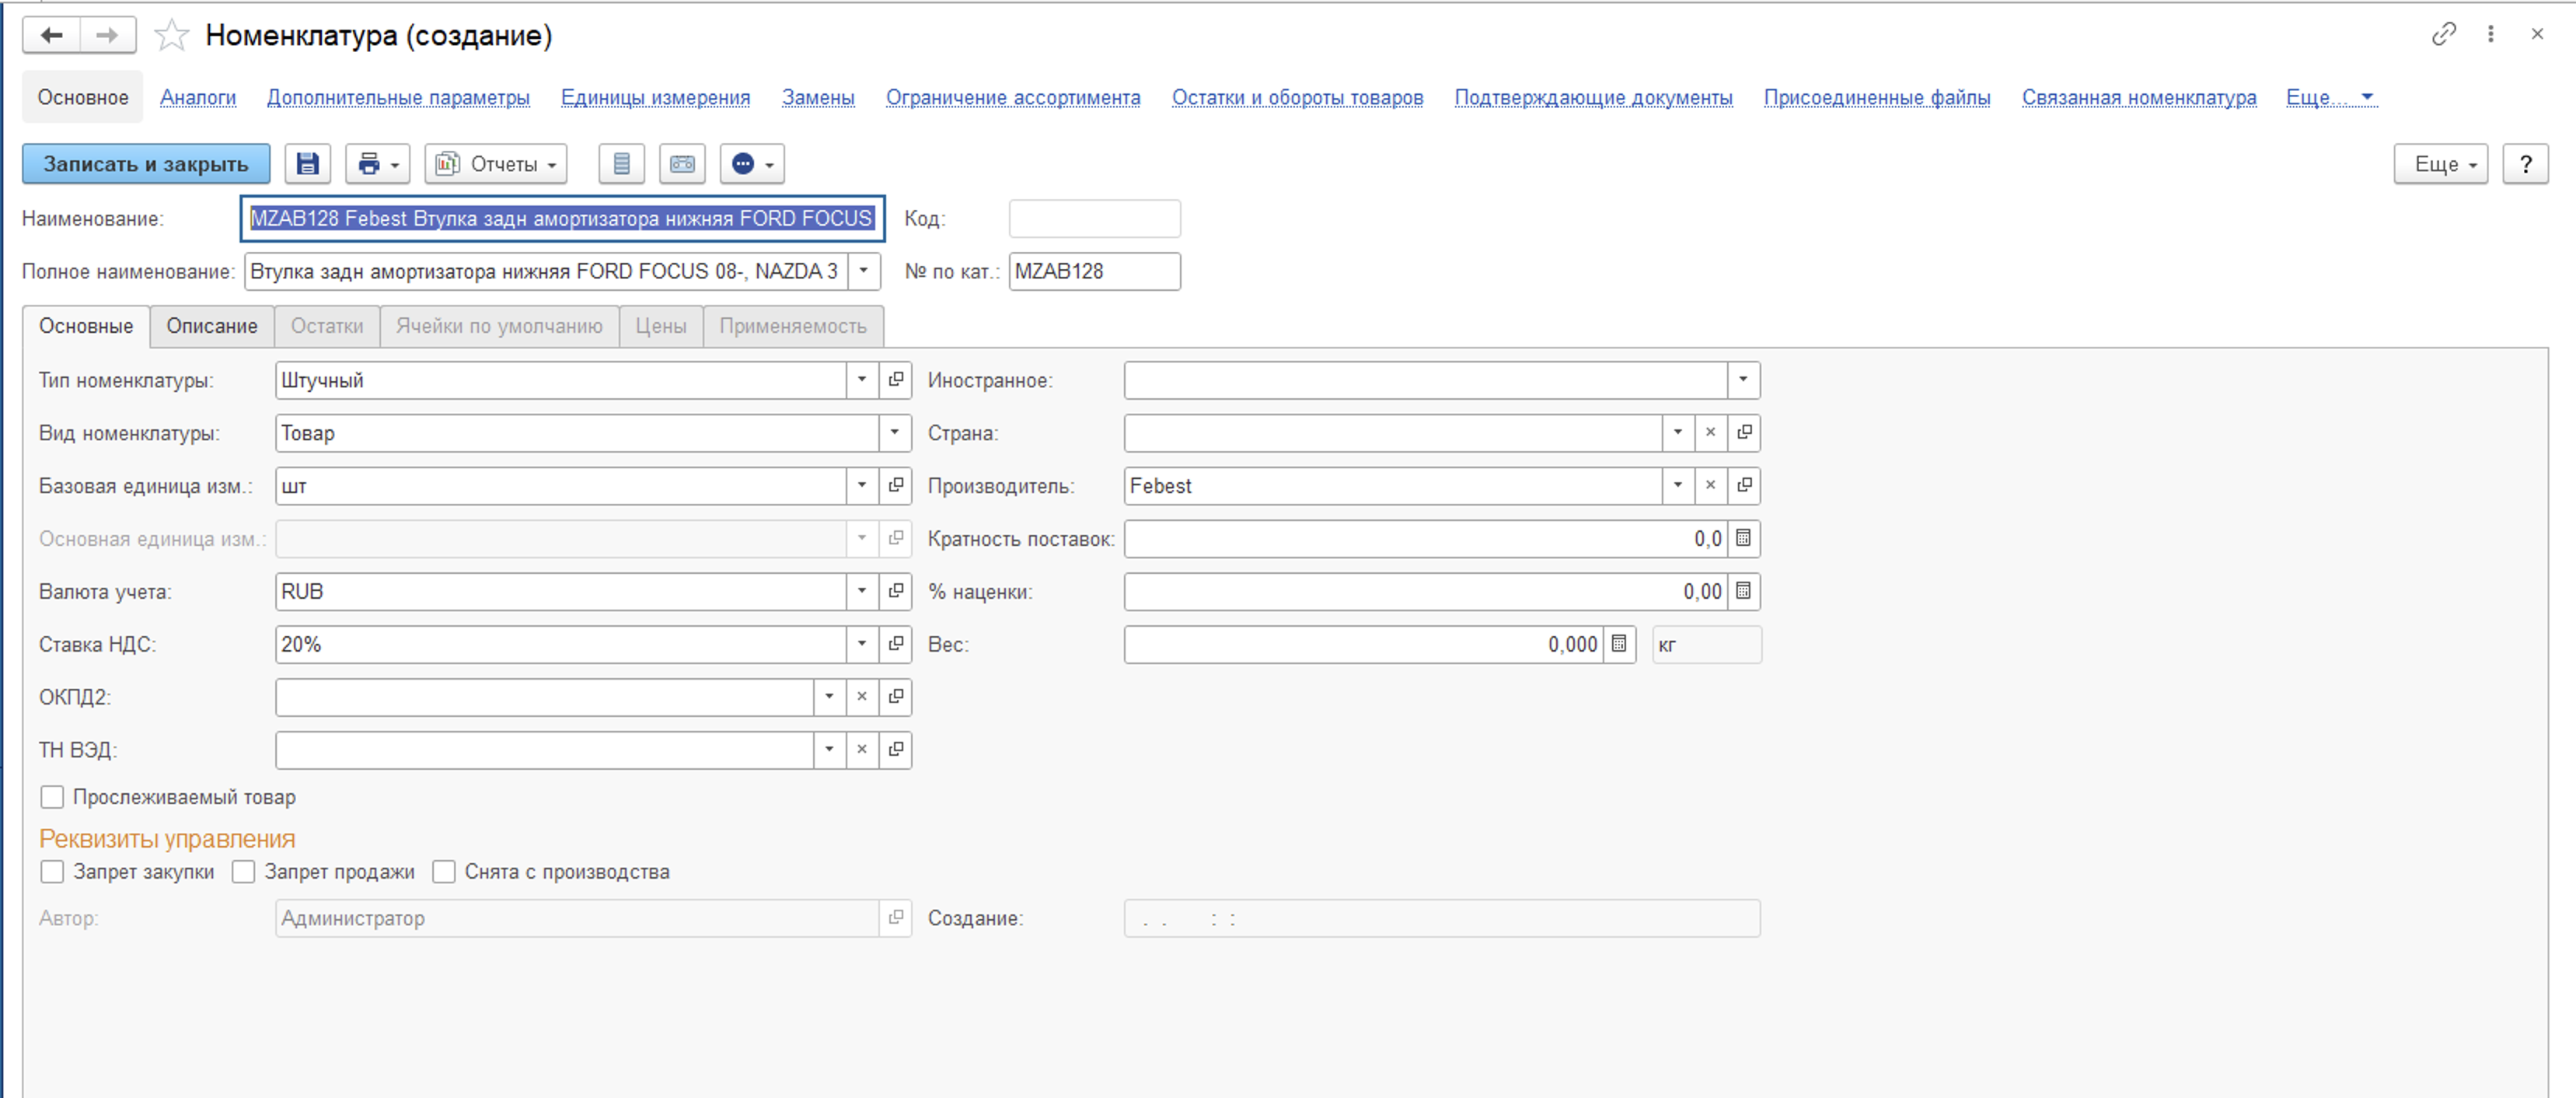This screenshot has height=1098, width=2576.
Task: Expand Страна dropdown arrow
Action: tap(1677, 433)
